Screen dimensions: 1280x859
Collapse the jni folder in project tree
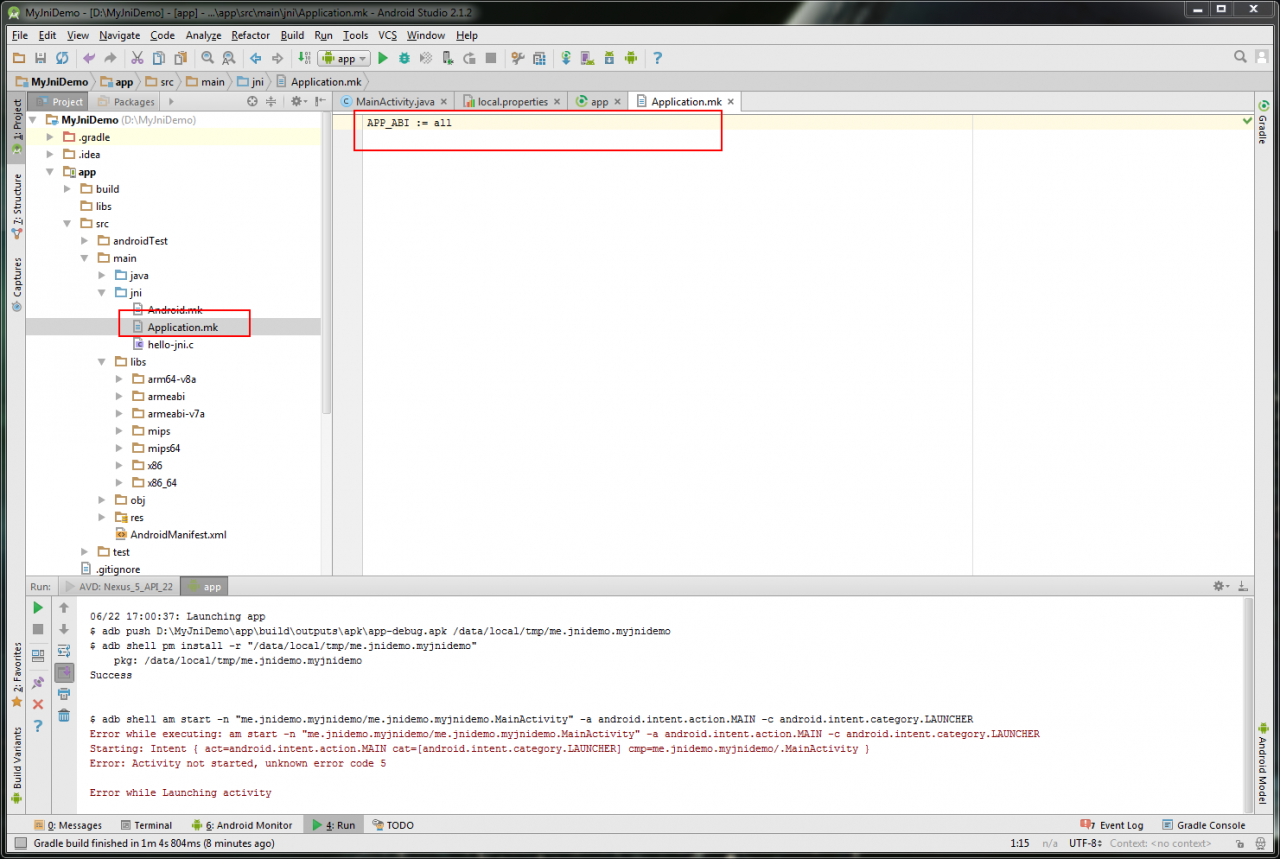pos(102,293)
